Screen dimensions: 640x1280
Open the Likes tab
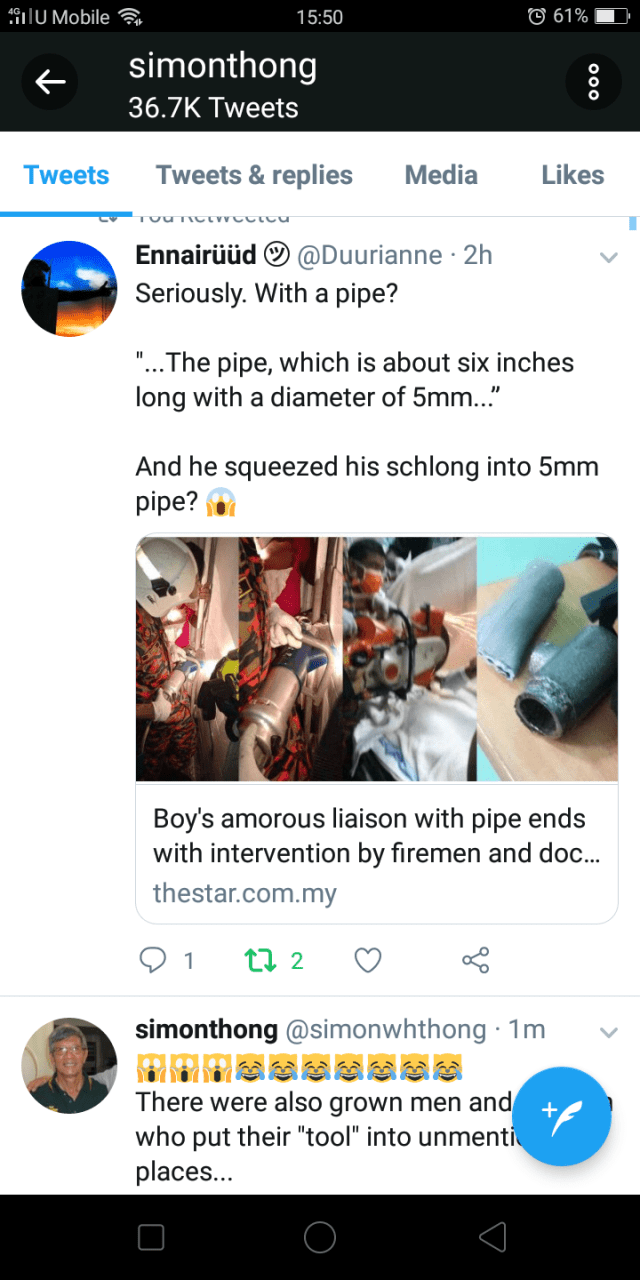tap(572, 175)
